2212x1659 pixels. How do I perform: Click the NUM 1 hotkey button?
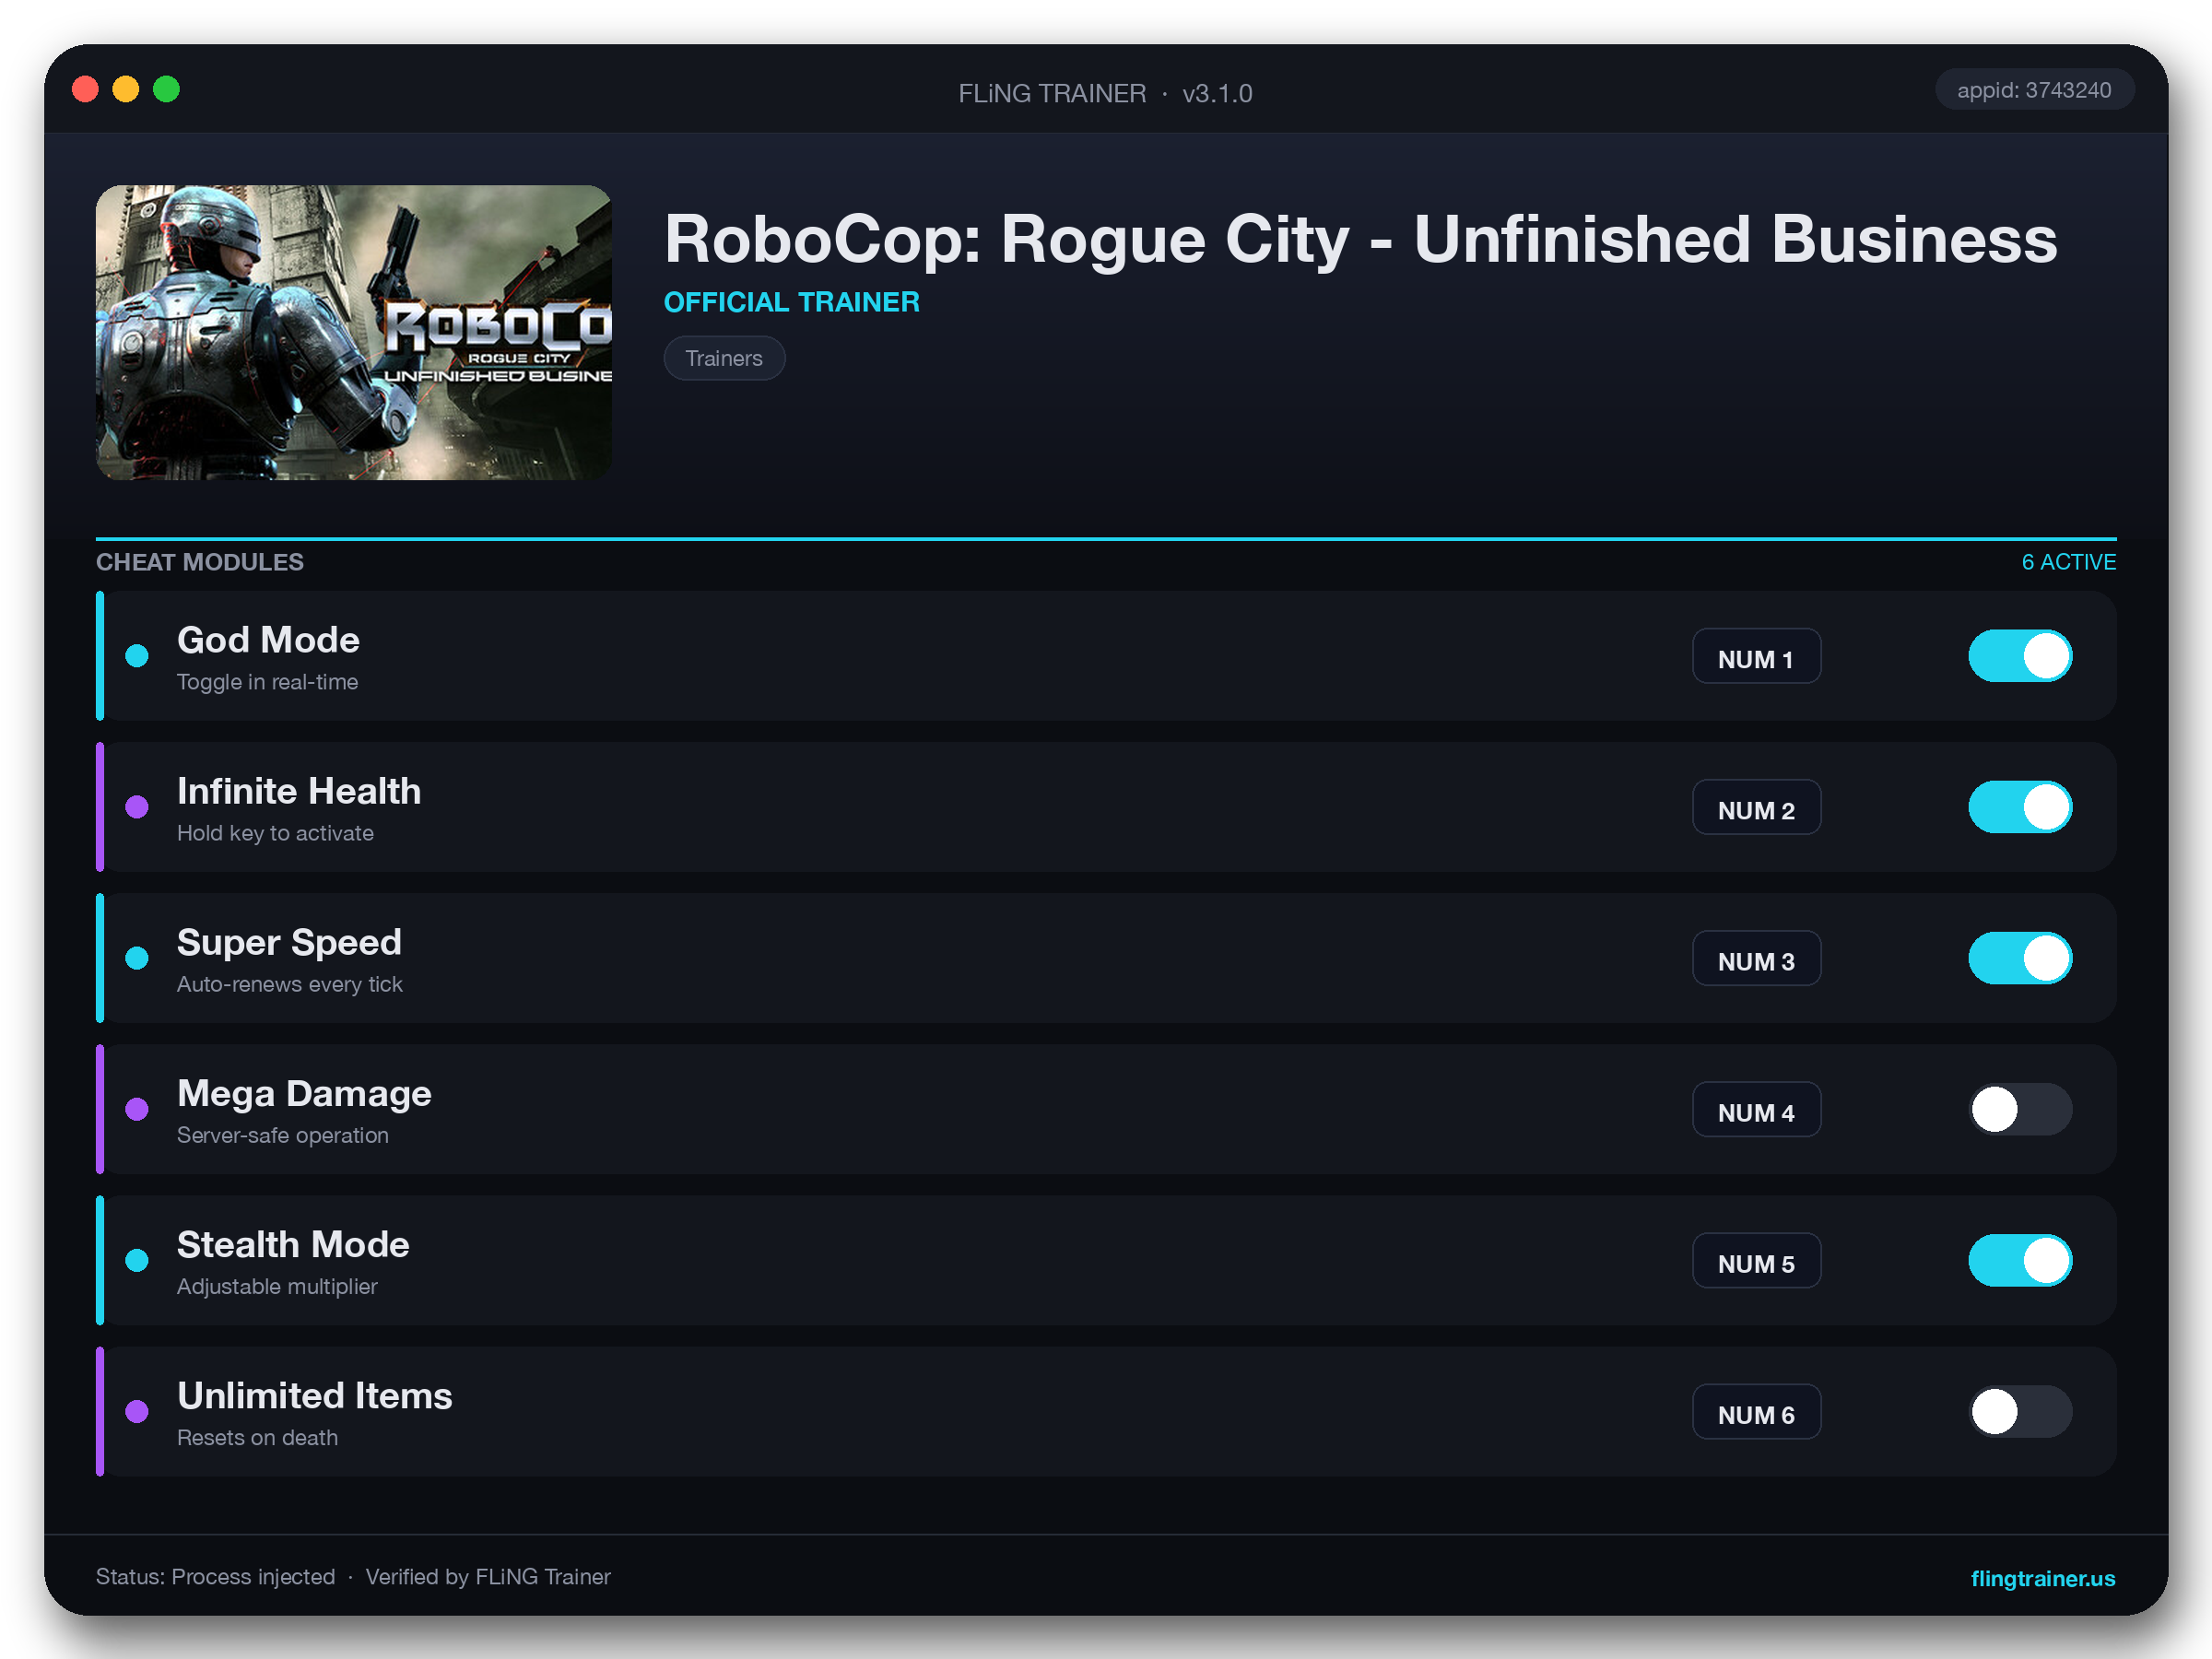pyautogui.click(x=1756, y=656)
